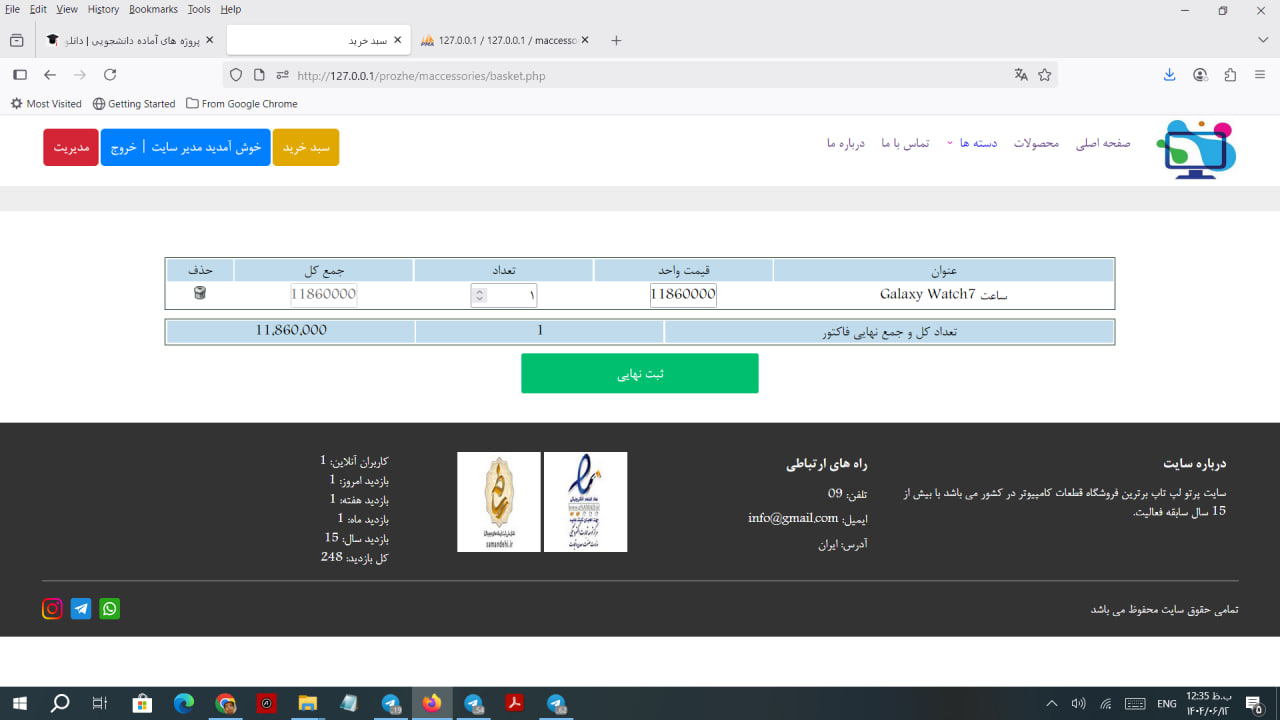The image size is (1280, 720).
Task: Open the History menu
Action: (103, 9)
